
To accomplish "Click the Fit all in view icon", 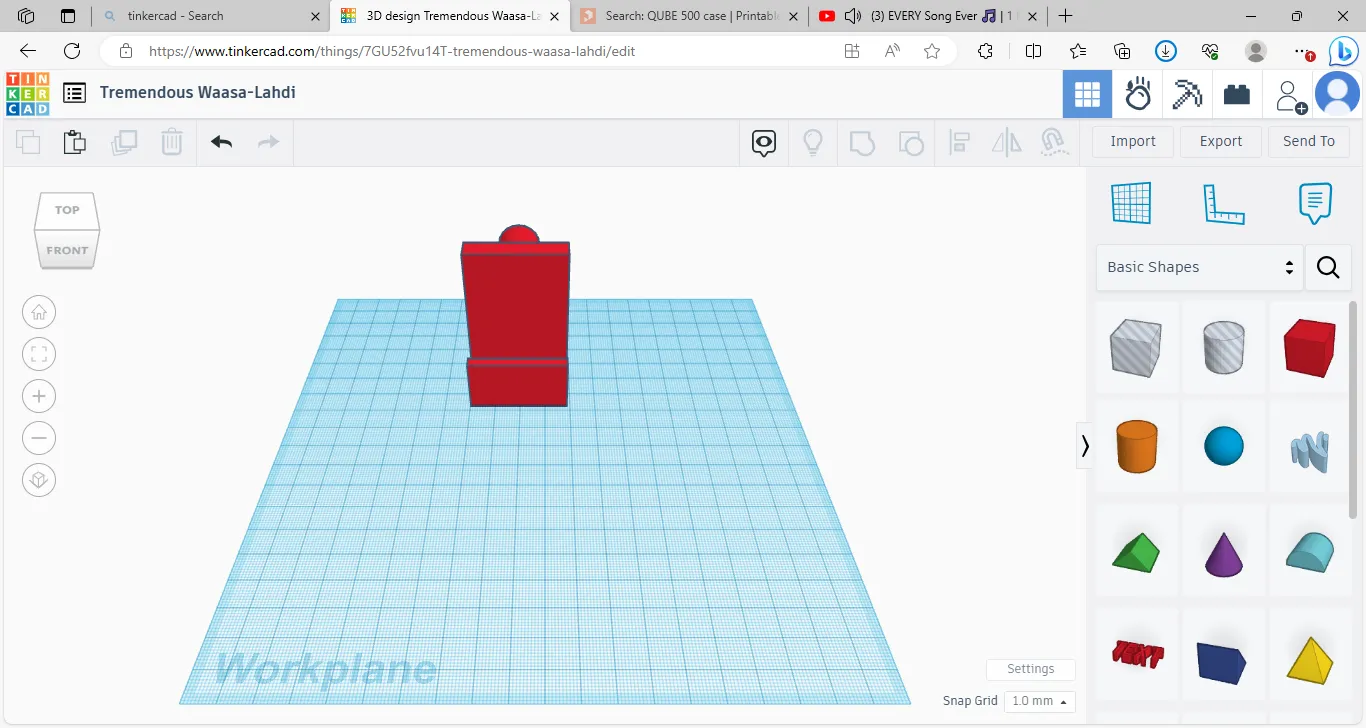I will tap(39, 354).
